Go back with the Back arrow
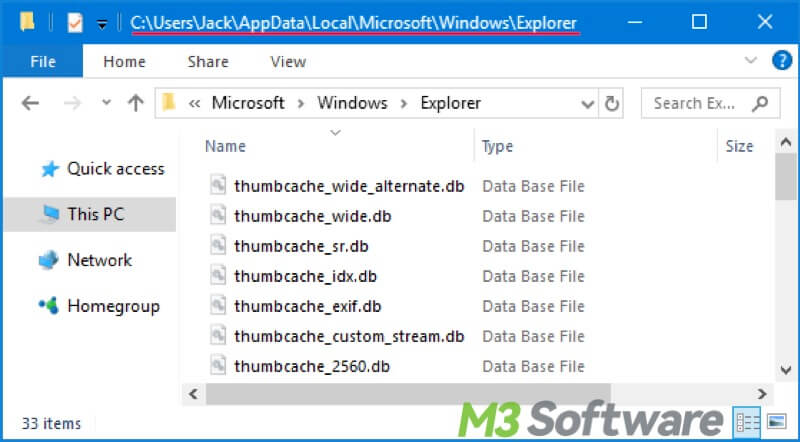The height and width of the screenshot is (442, 800). [x=30, y=103]
